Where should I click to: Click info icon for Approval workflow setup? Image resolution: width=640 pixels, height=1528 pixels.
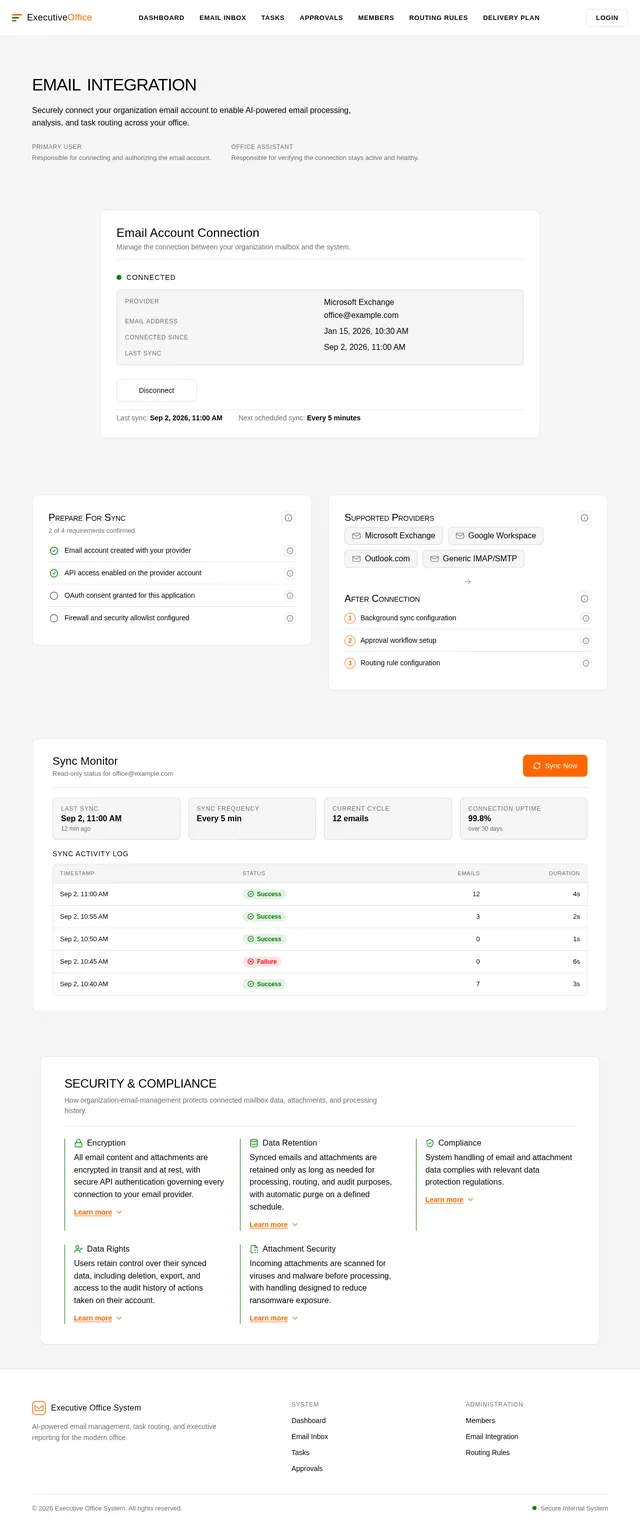[x=586, y=641]
